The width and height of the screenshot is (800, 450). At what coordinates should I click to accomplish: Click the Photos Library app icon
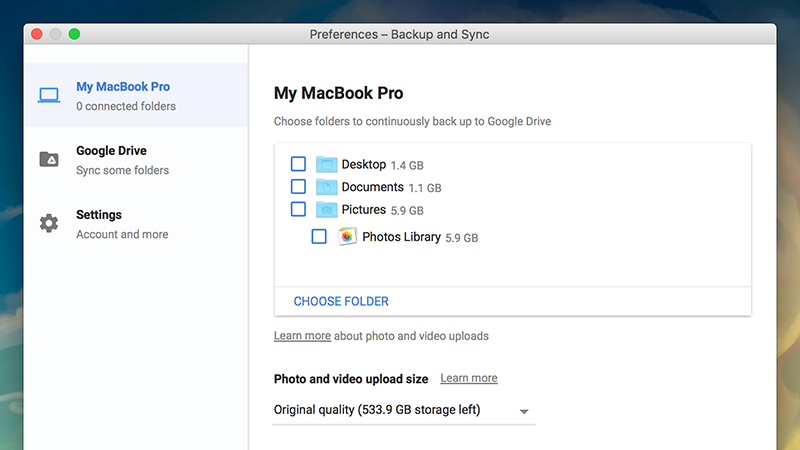tap(347, 236)
